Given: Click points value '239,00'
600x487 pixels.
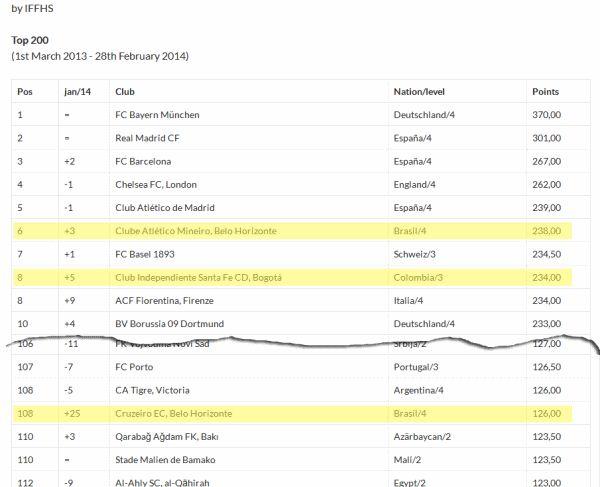Looking at the screenshot, I should click(546, 208).
